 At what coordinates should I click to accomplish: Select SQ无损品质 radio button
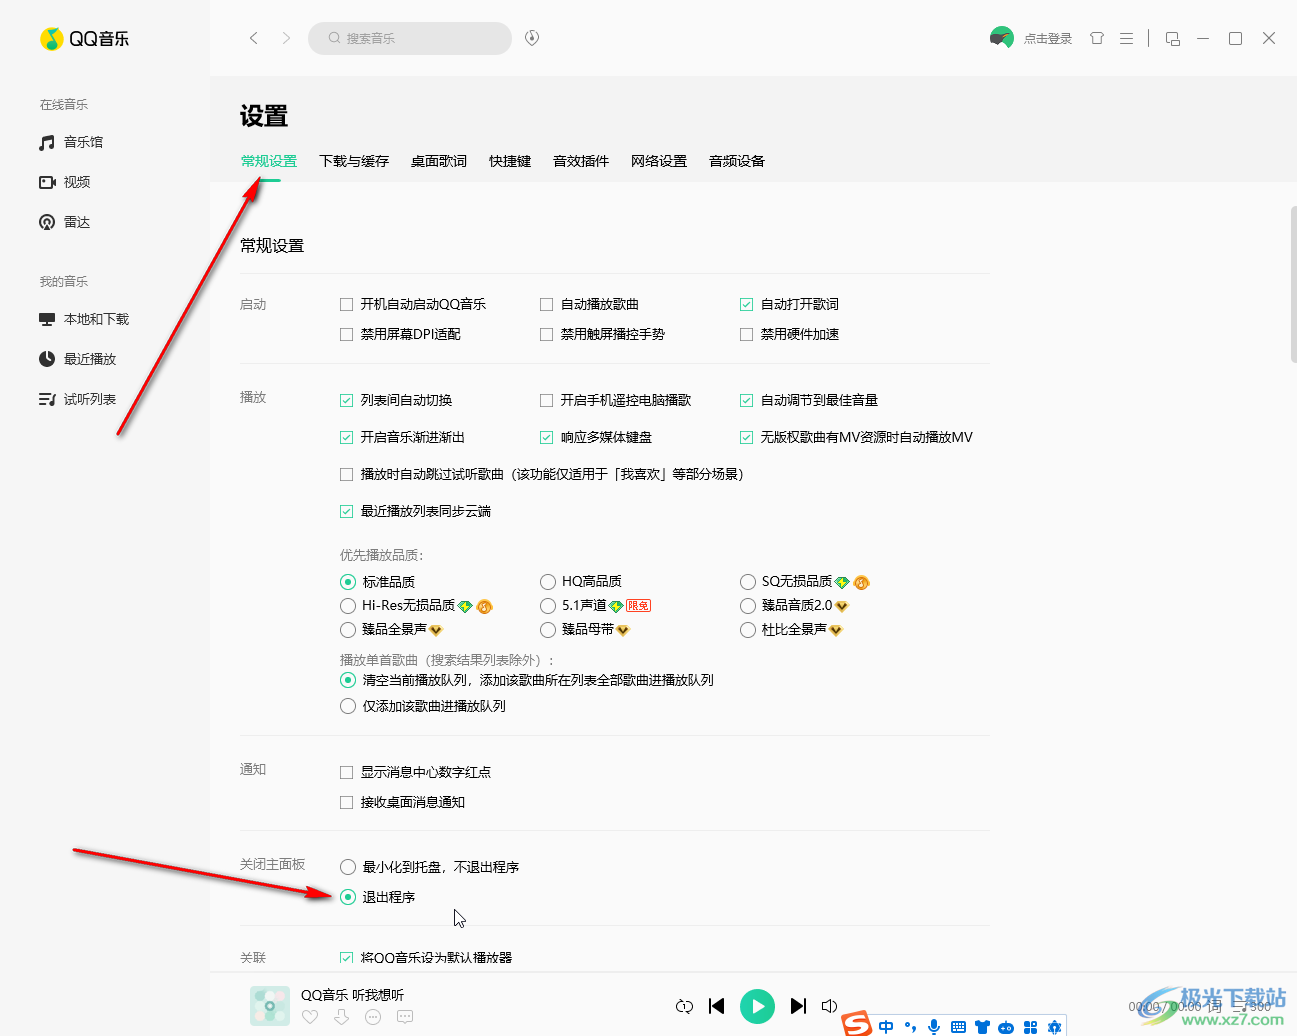(x=748, y=582)
